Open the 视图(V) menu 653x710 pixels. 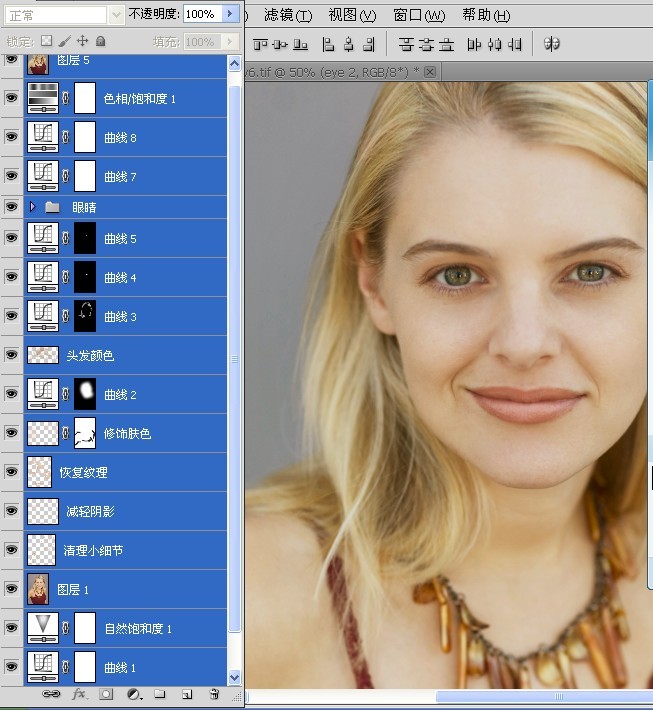[x=352, y=15]
